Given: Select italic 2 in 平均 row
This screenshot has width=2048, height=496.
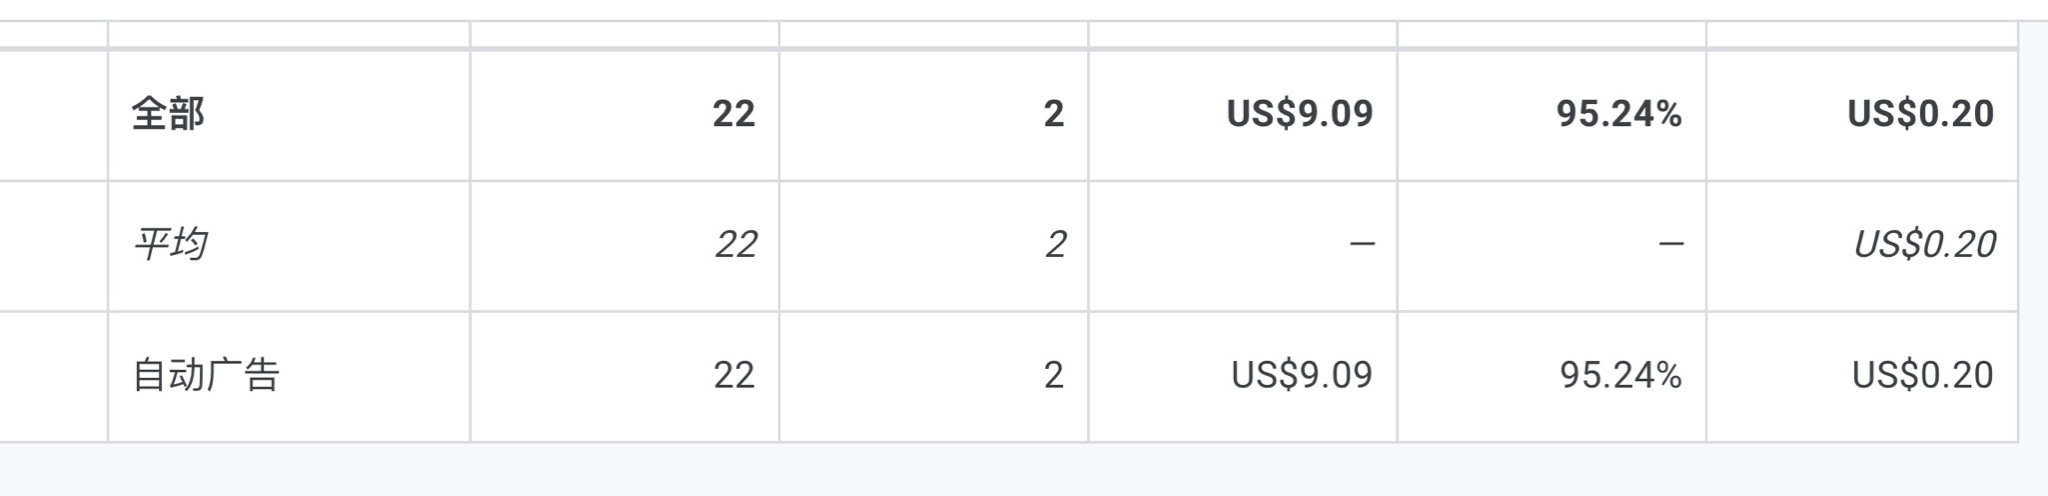Looking at the screenshot, I should click(x=1056, y=245).
